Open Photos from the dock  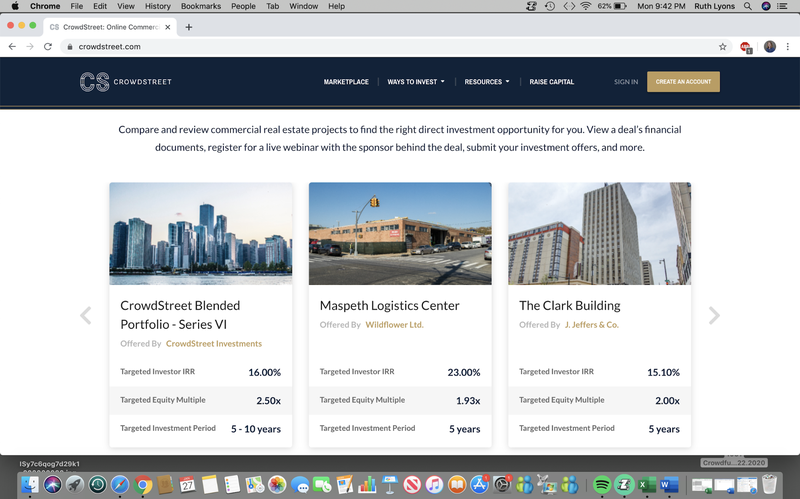tap(277, 484)
